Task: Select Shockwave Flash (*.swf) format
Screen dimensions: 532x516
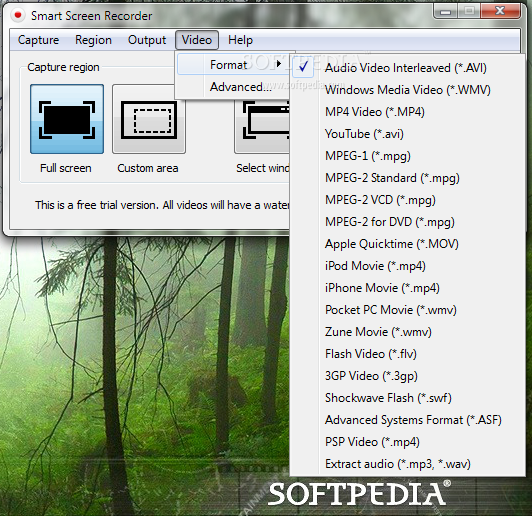Action: coord(407,398)
